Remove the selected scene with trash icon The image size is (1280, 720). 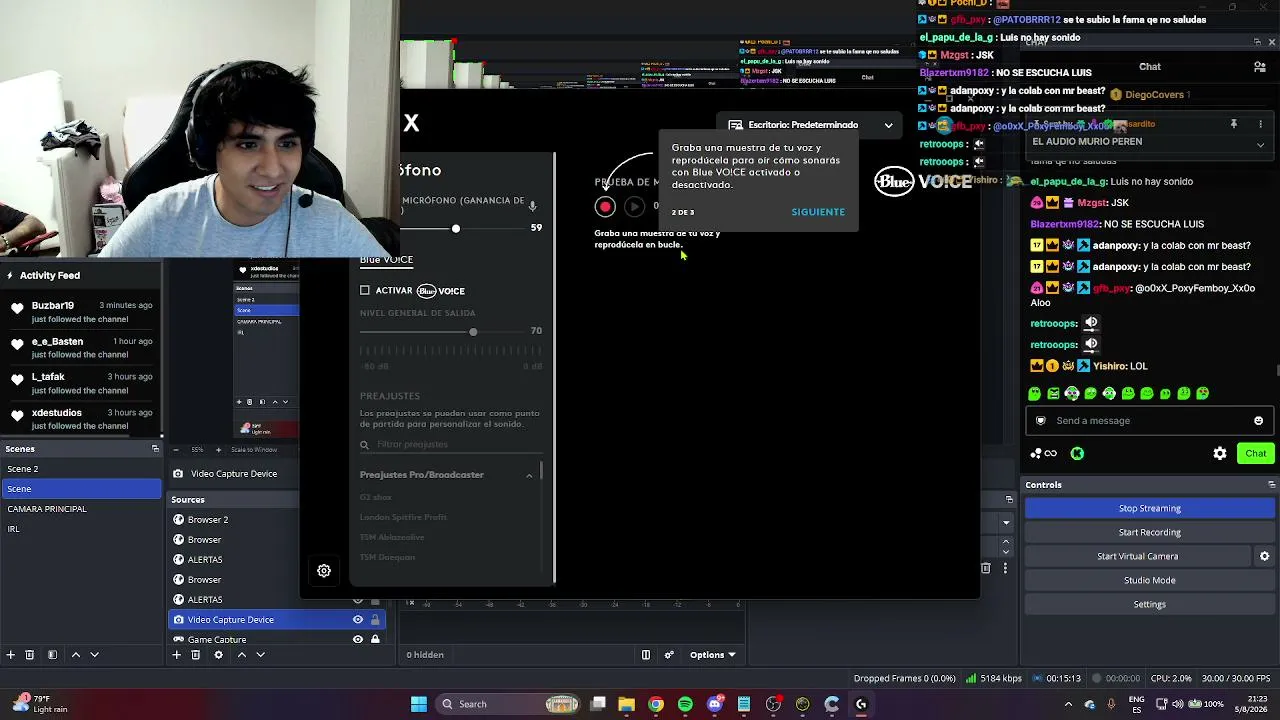(29, 655)
